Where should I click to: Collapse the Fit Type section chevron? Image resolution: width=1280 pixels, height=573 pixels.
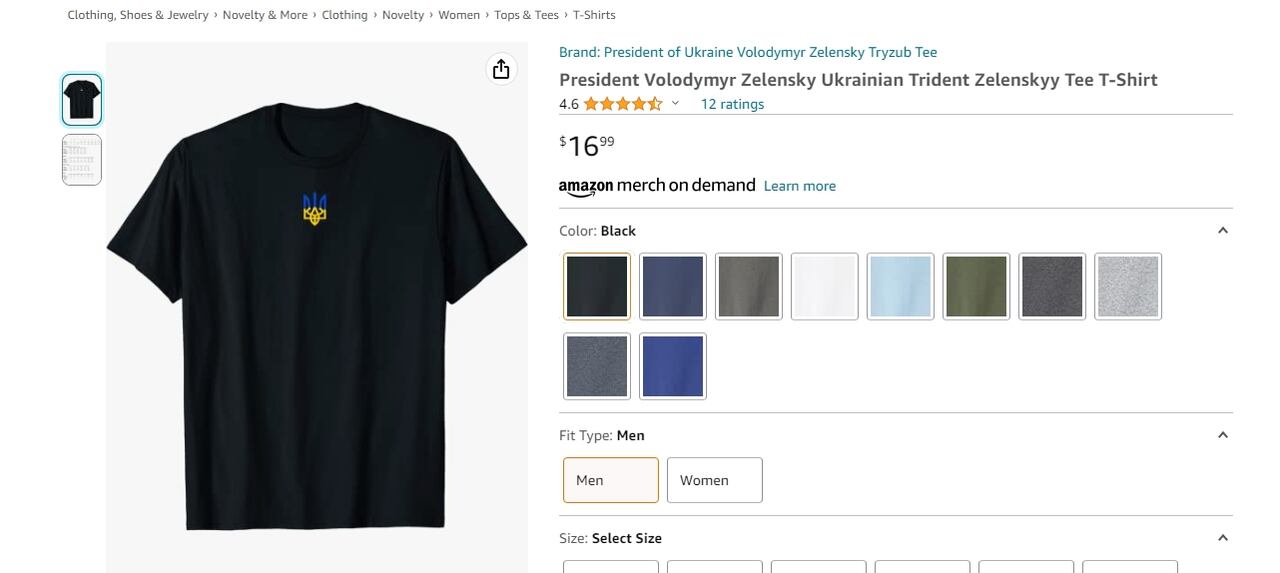(1222, 435)
